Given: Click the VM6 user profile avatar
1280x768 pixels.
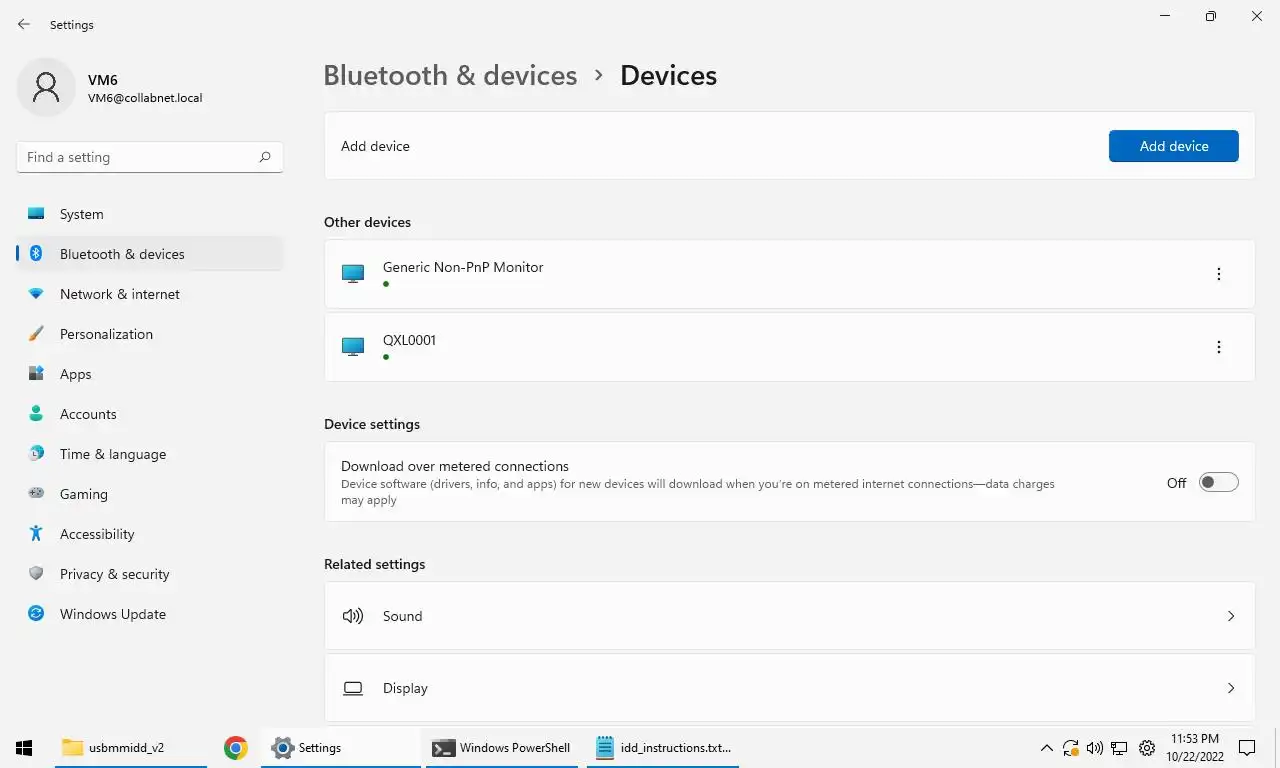Looking at the screenshot, I should tap(46, 88).
